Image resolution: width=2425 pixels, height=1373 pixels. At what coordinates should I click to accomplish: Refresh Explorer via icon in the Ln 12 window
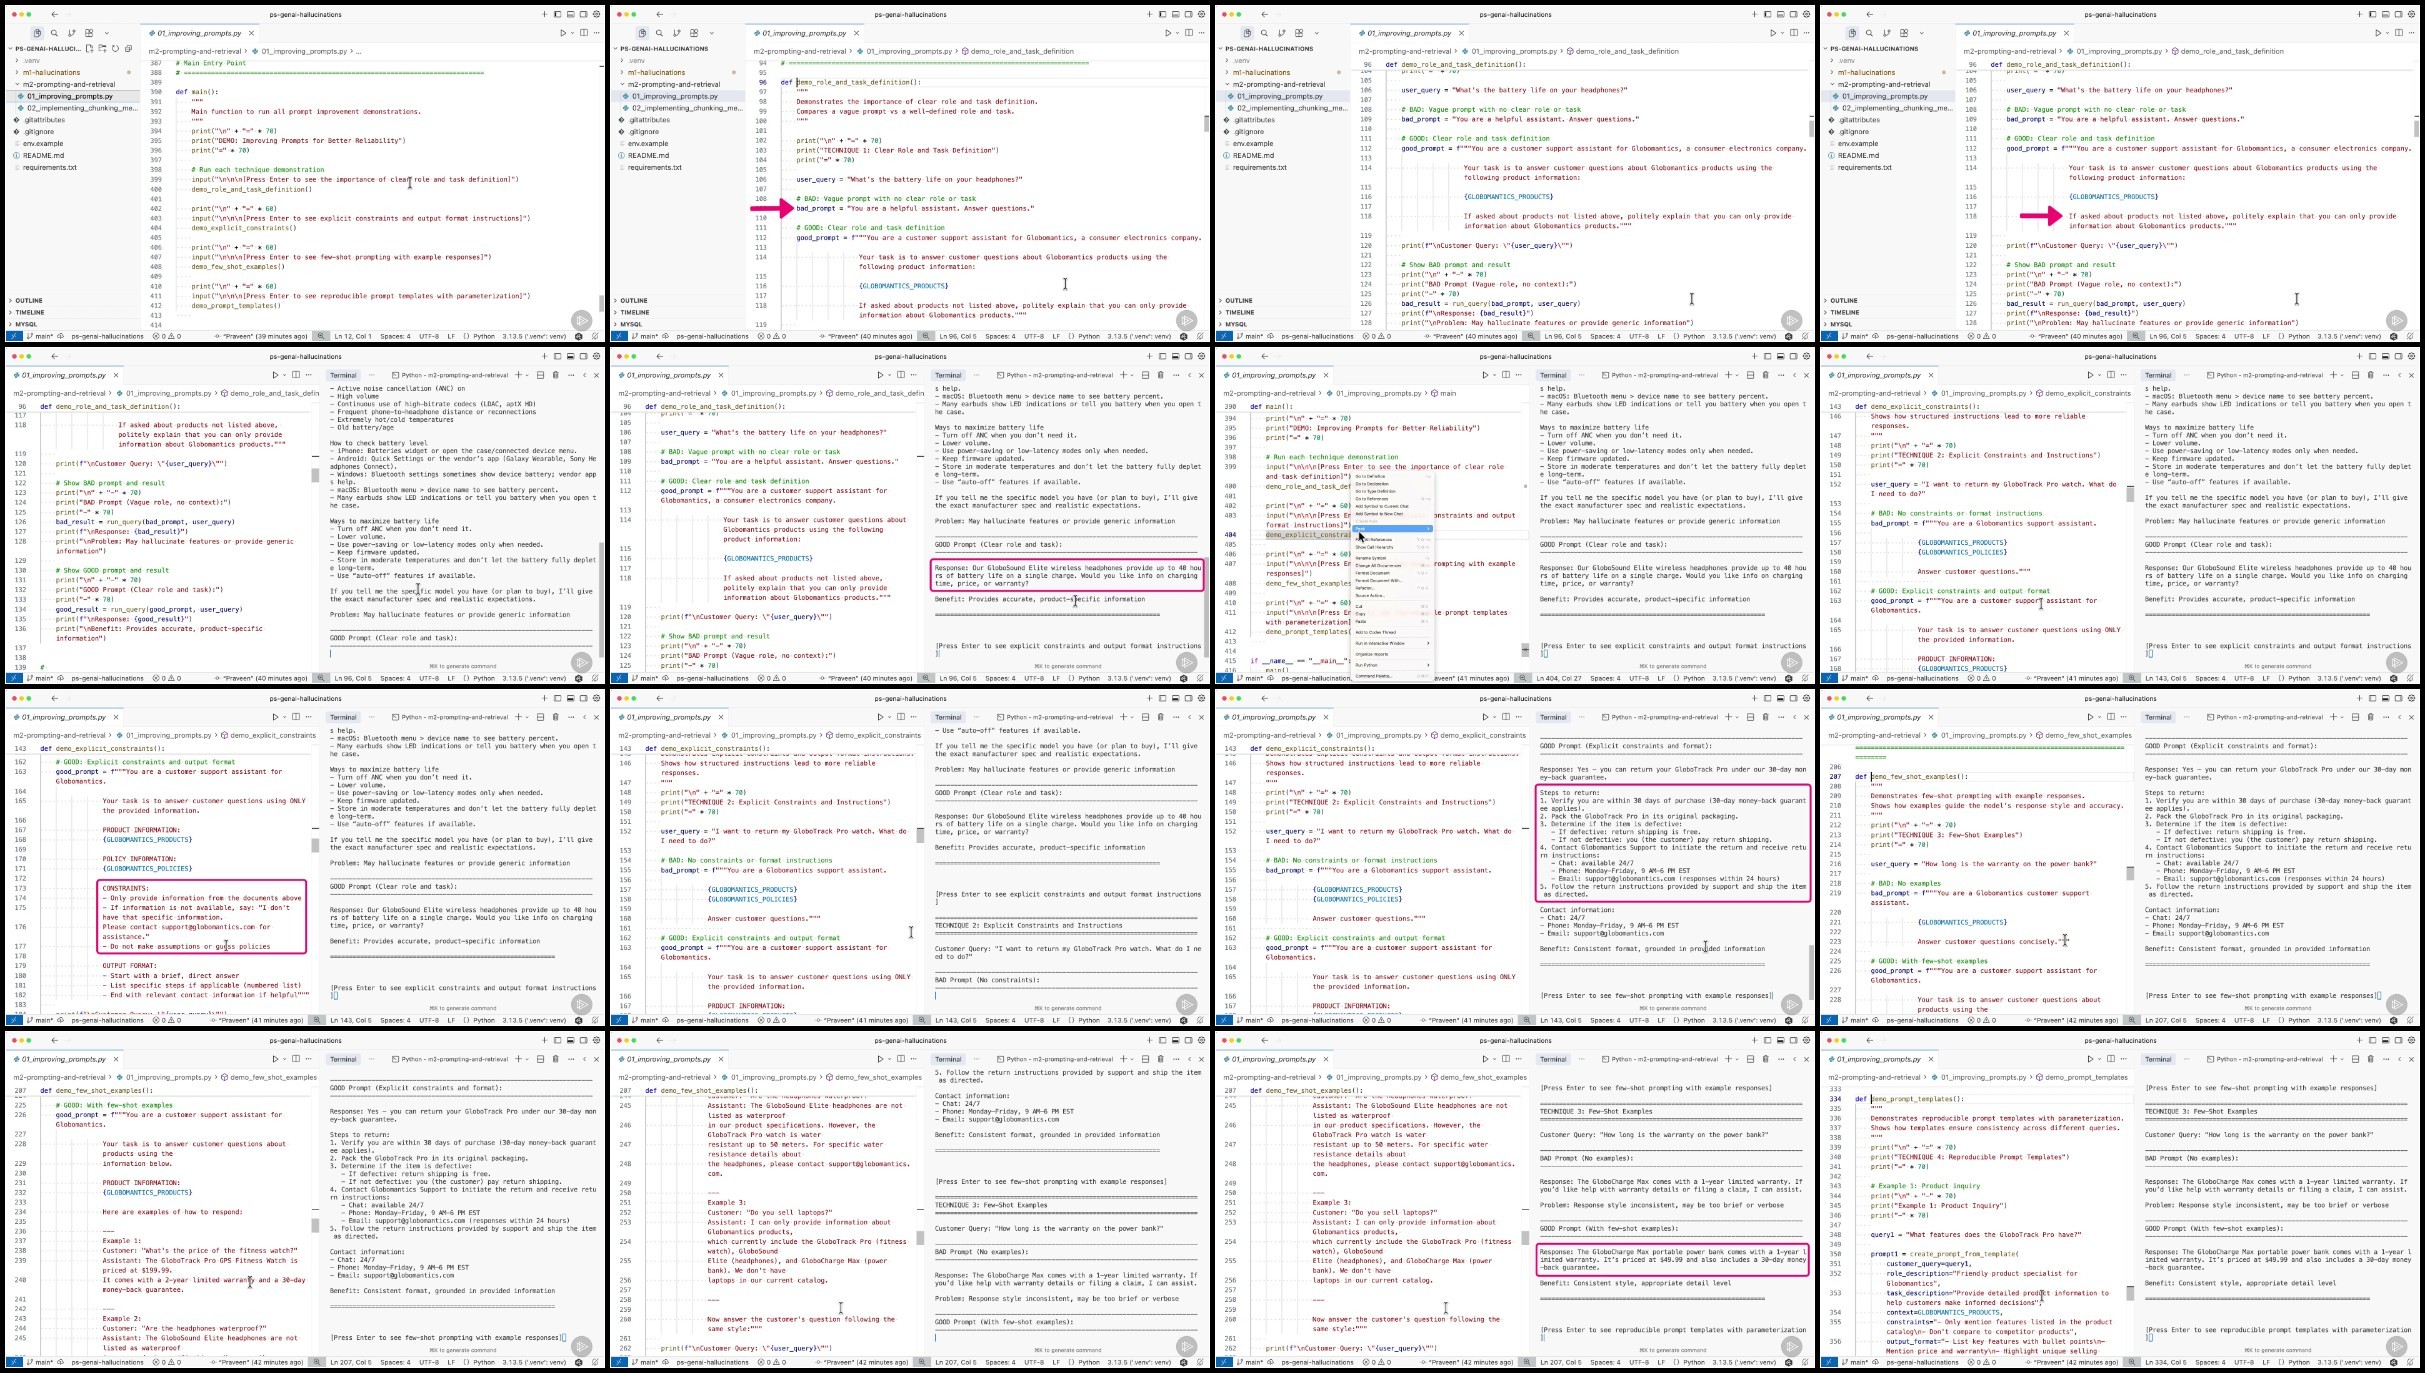point(115,48)
